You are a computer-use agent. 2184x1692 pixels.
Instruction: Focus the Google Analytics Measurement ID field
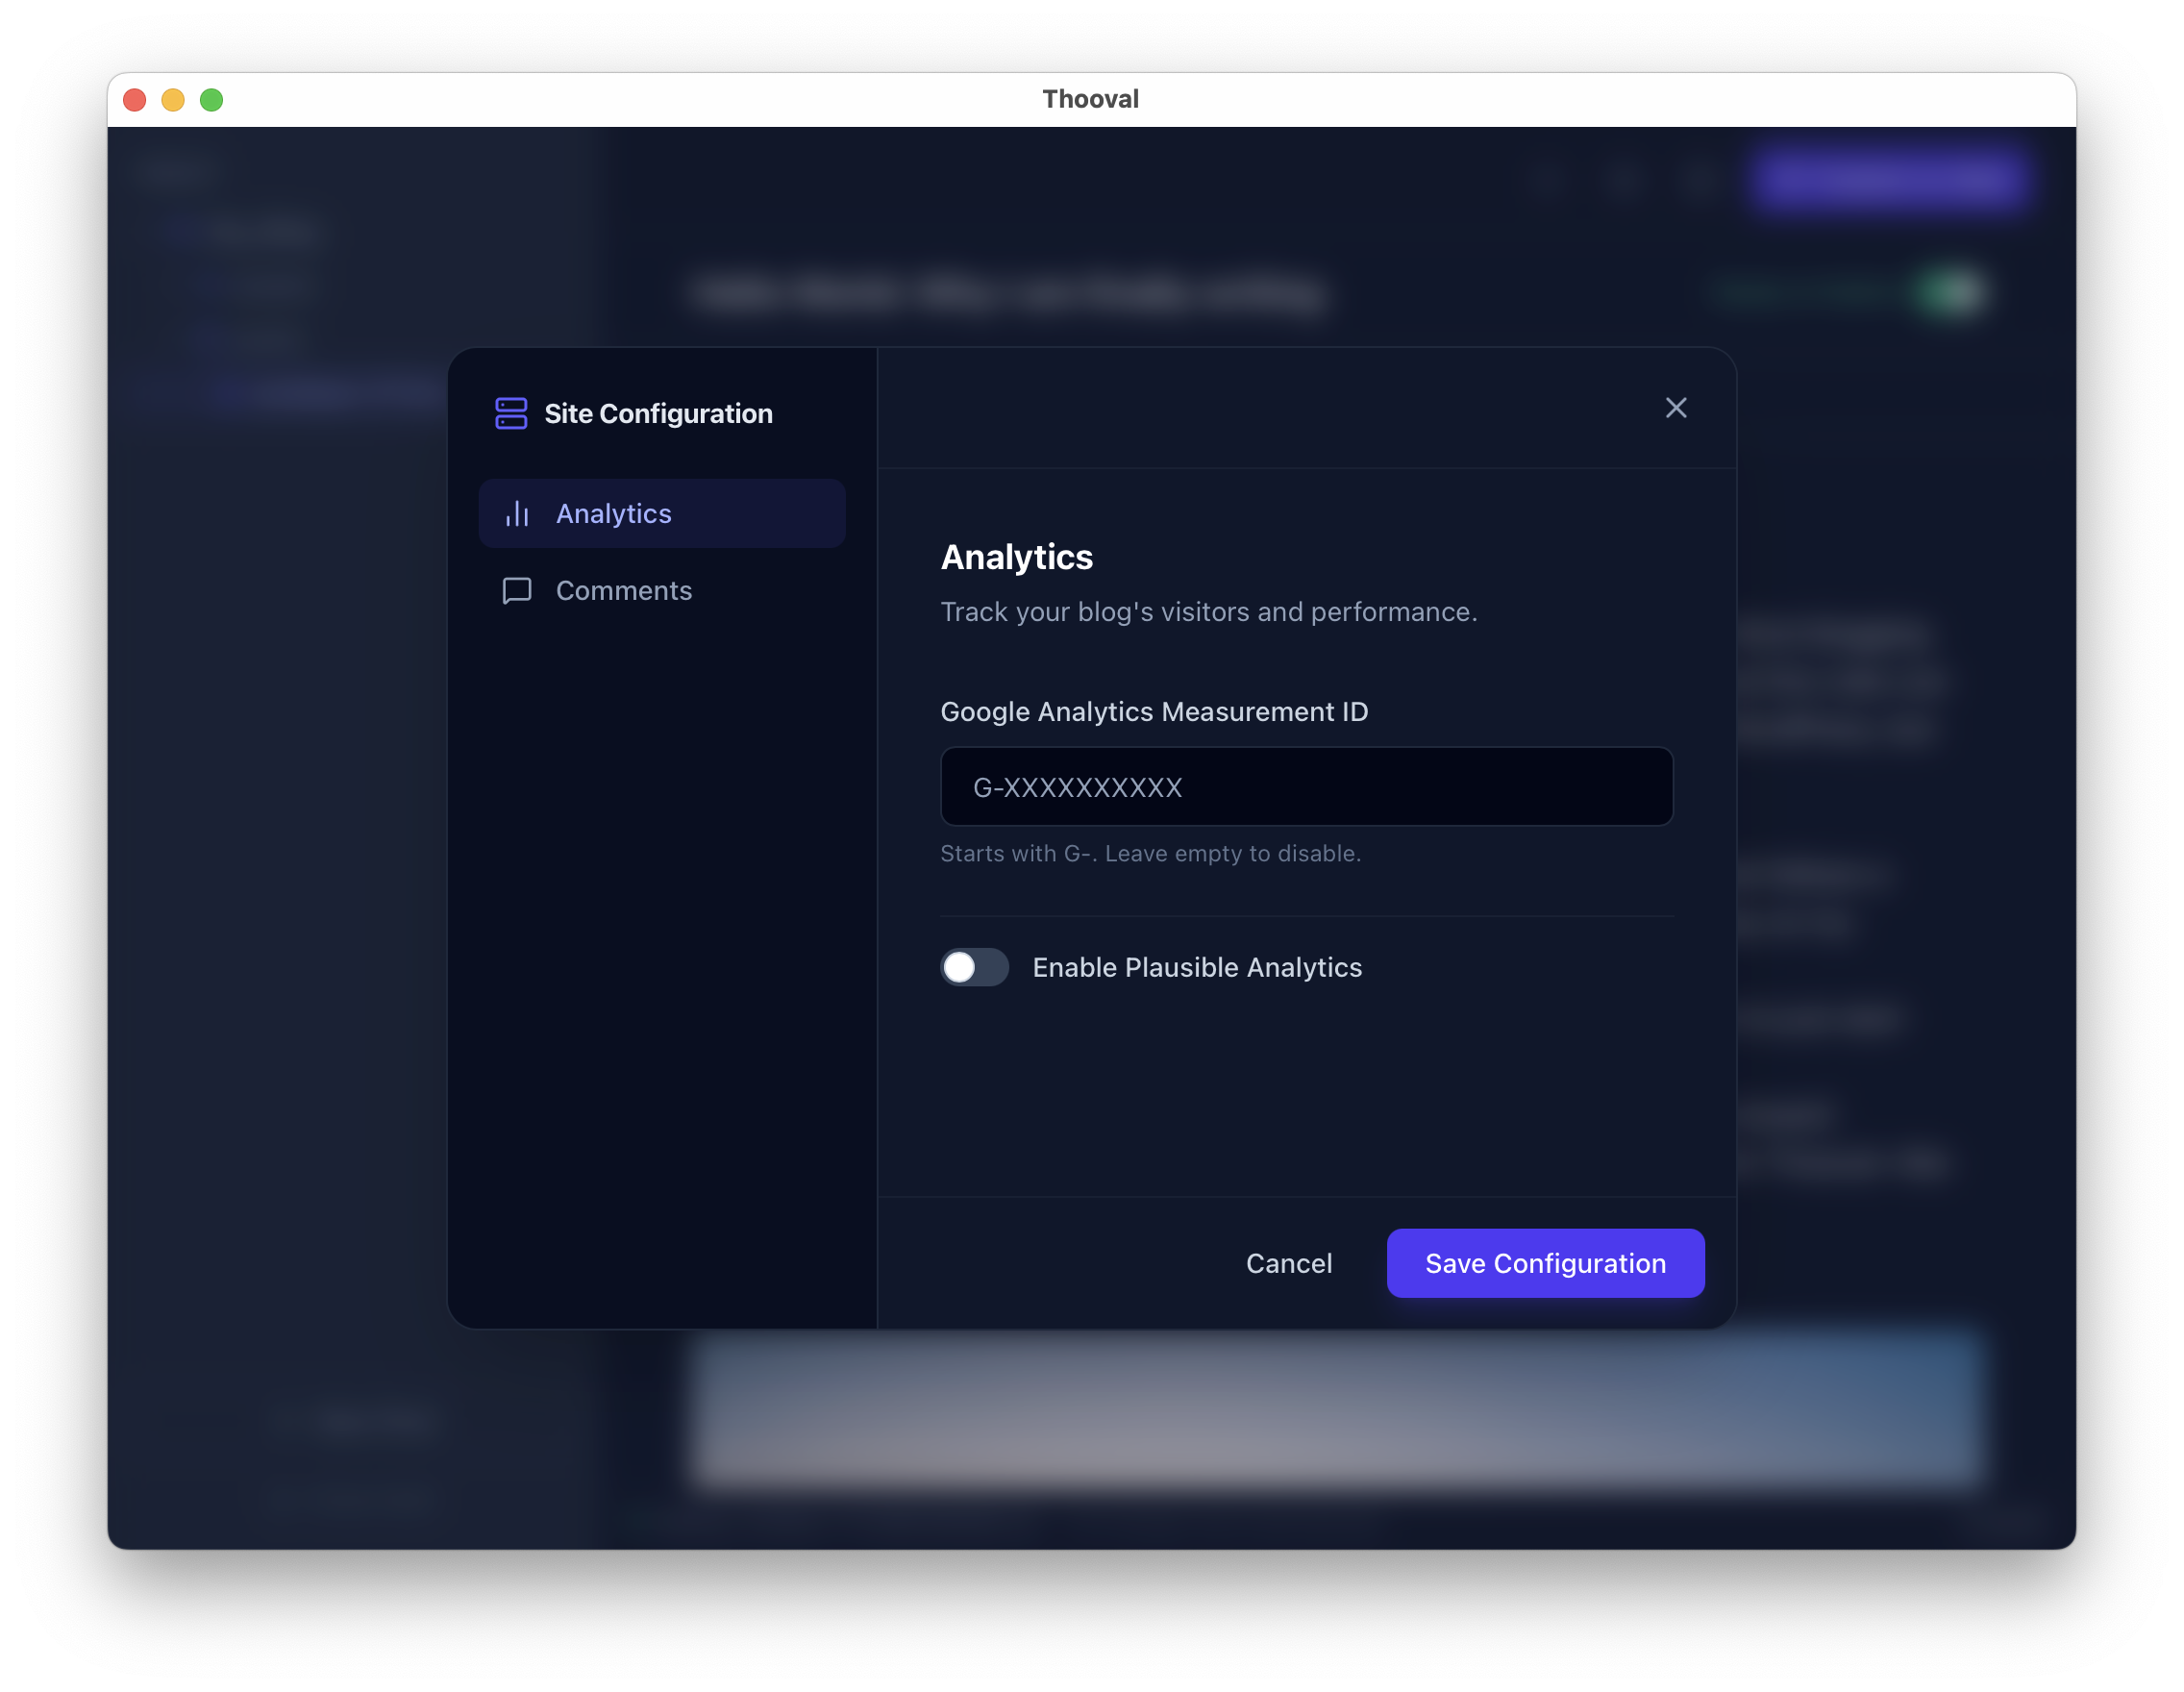tap(1306, 787)
